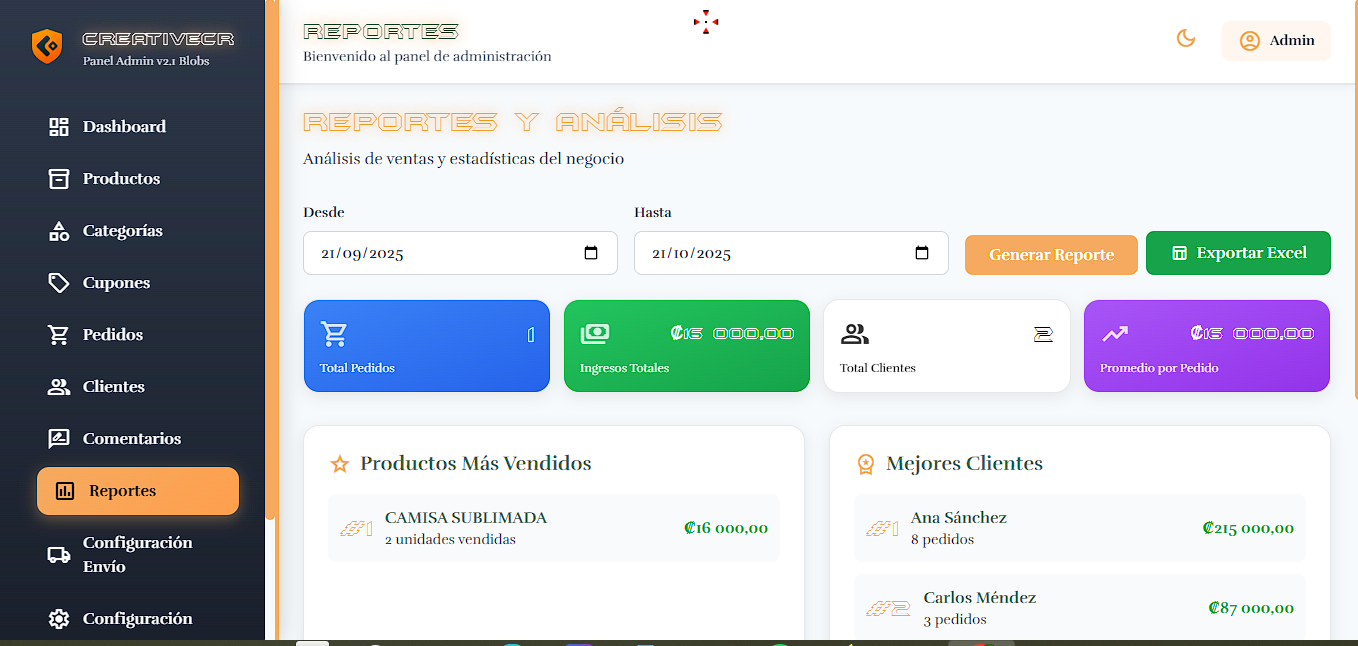Screen dimensions: 1358x646
Task: Open the Admin account dropdown
Action: click(1276, 40)
